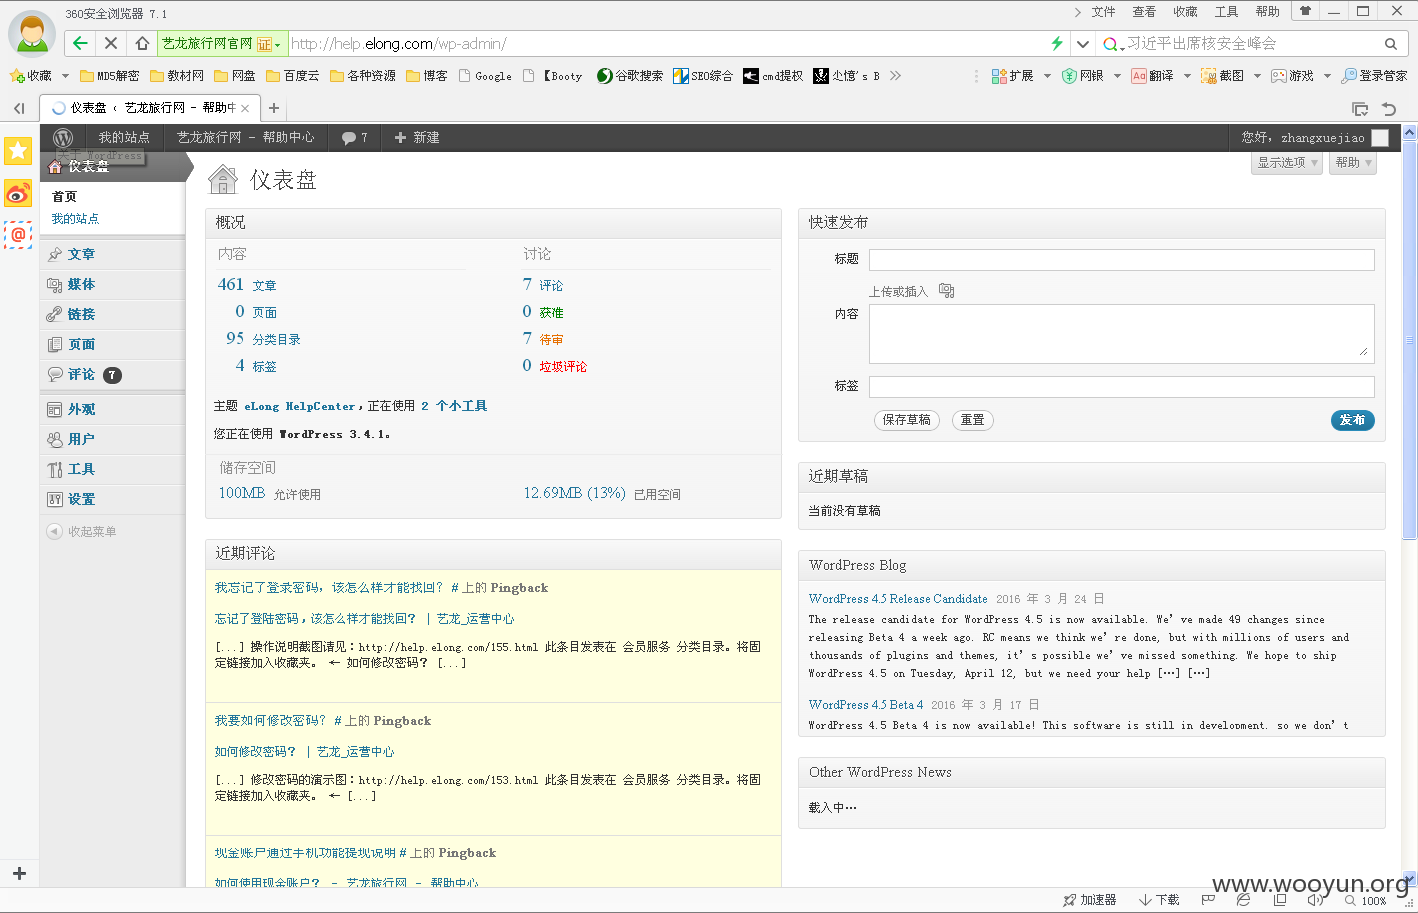
Task: Open the 截图 screenshot tool
Action: [1222, 76]
